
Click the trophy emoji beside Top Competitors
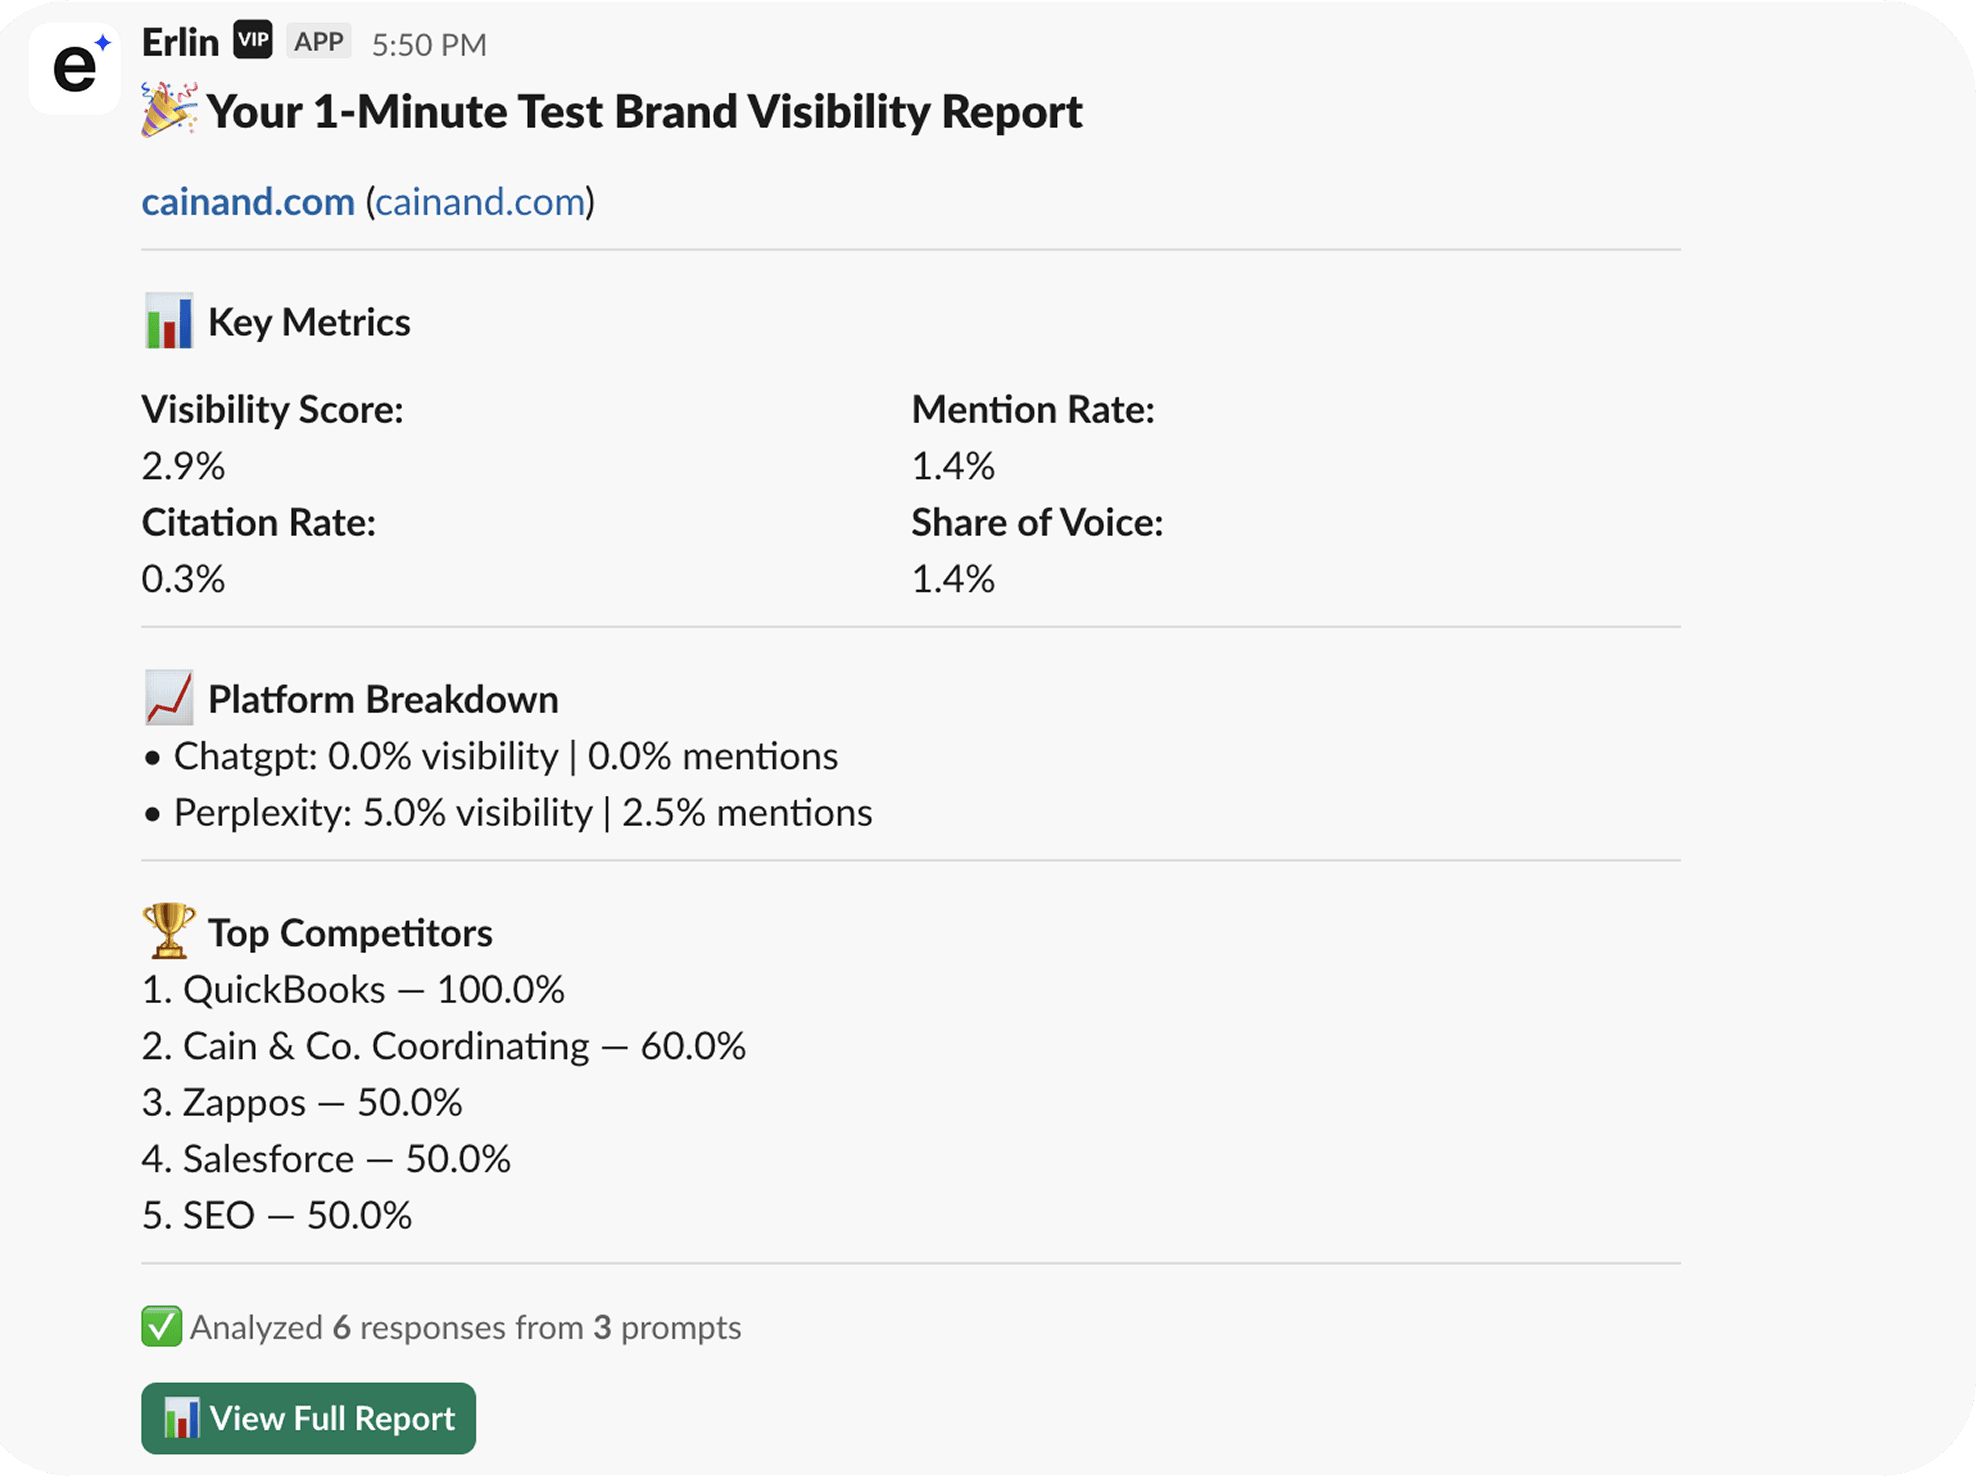(169, 931)
